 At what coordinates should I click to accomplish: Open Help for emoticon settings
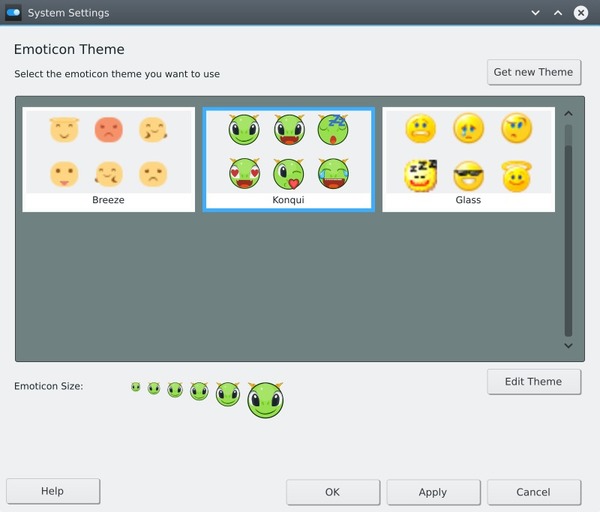click(x=52, y=491)
